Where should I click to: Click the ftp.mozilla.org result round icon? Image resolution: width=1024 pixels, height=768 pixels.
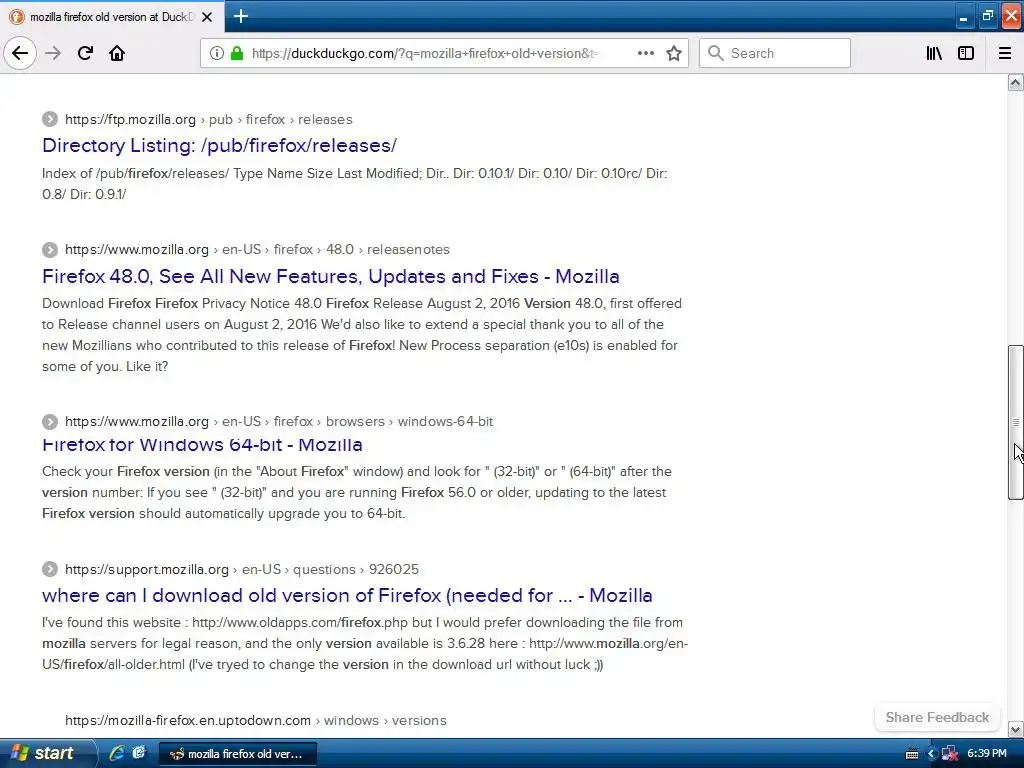click(50, 120)
